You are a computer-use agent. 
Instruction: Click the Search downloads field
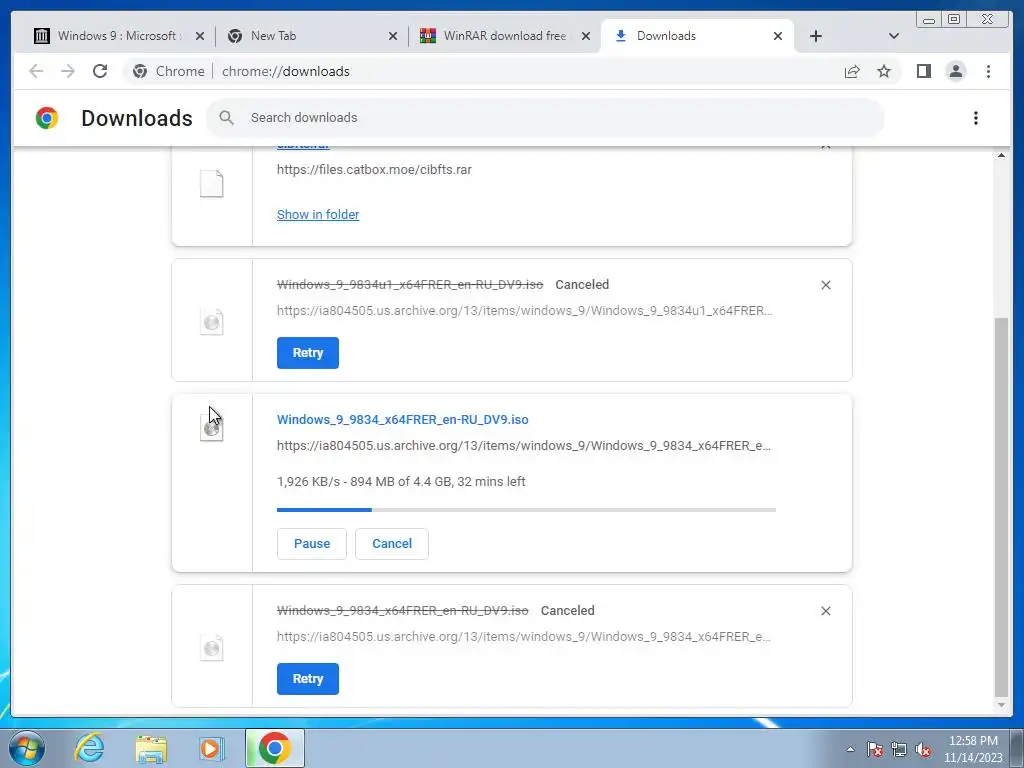tap(545, 118)
